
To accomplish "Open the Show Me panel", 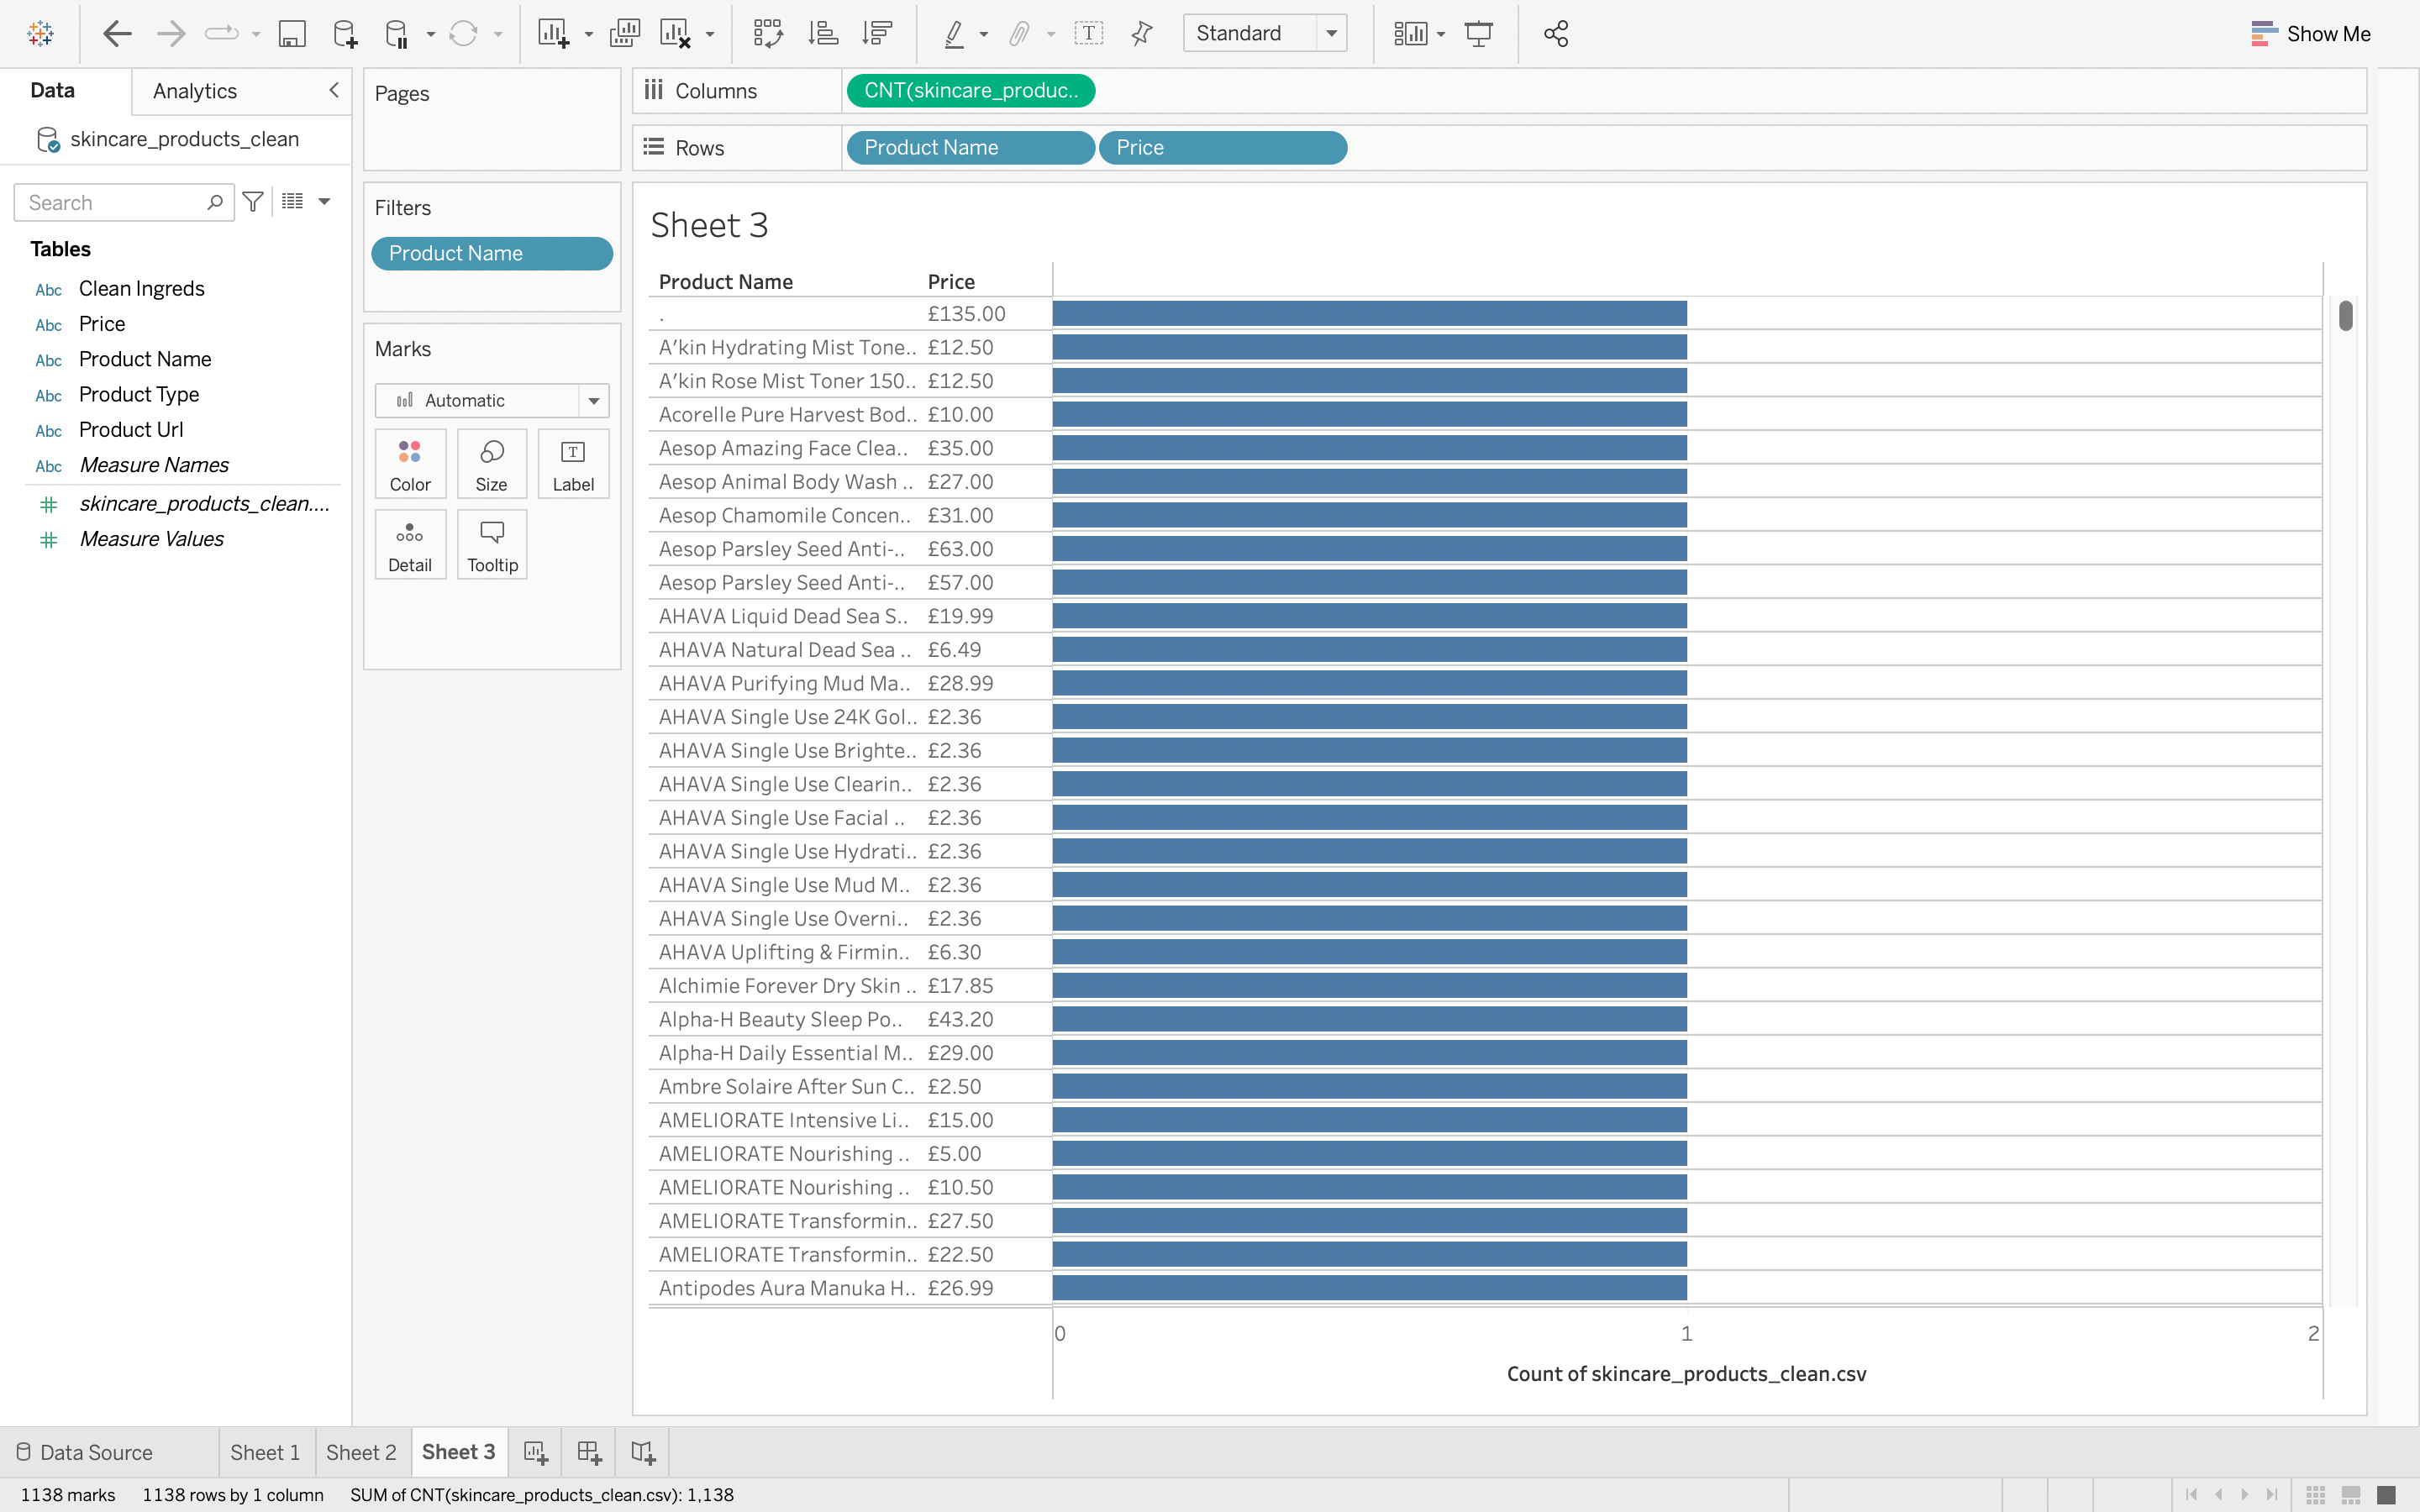I will [x=2310, y=33].
